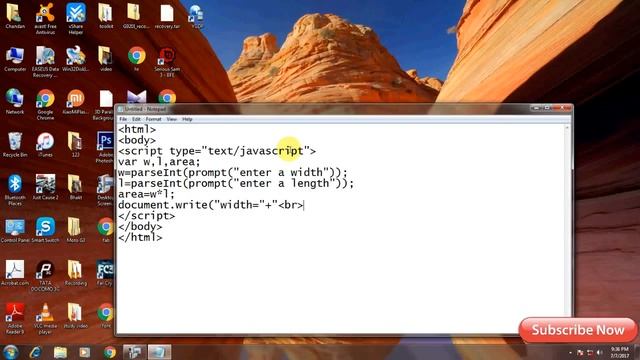This screenshot has width=640, height=360.
Task: Click the volume icon in system tray
Action: pyautogui.click(x=600, y=353)
